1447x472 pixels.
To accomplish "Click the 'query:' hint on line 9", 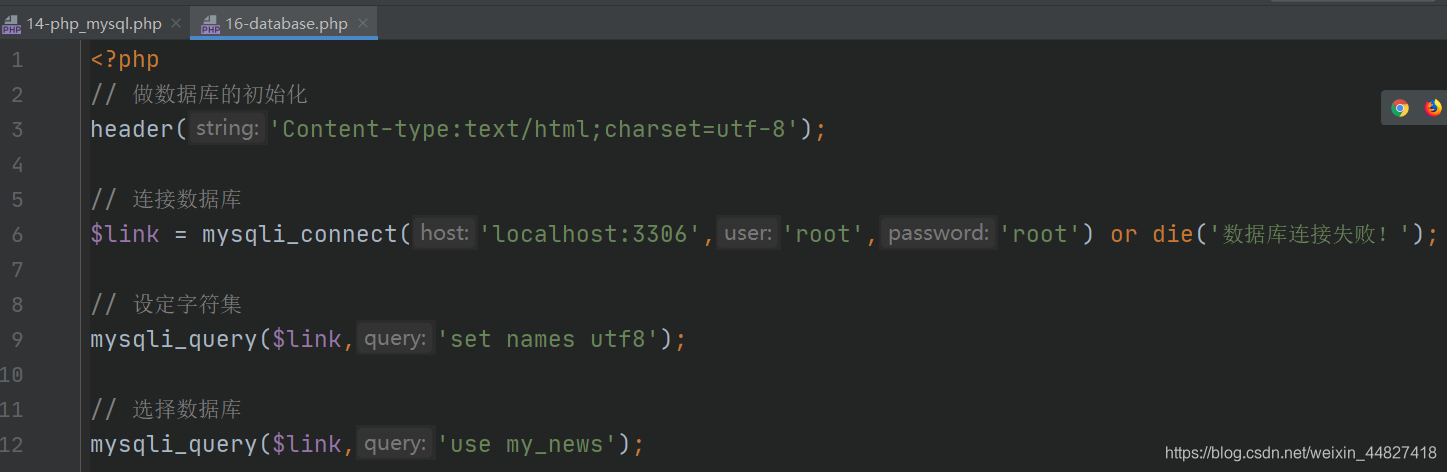I will click(x=396, y=339).
